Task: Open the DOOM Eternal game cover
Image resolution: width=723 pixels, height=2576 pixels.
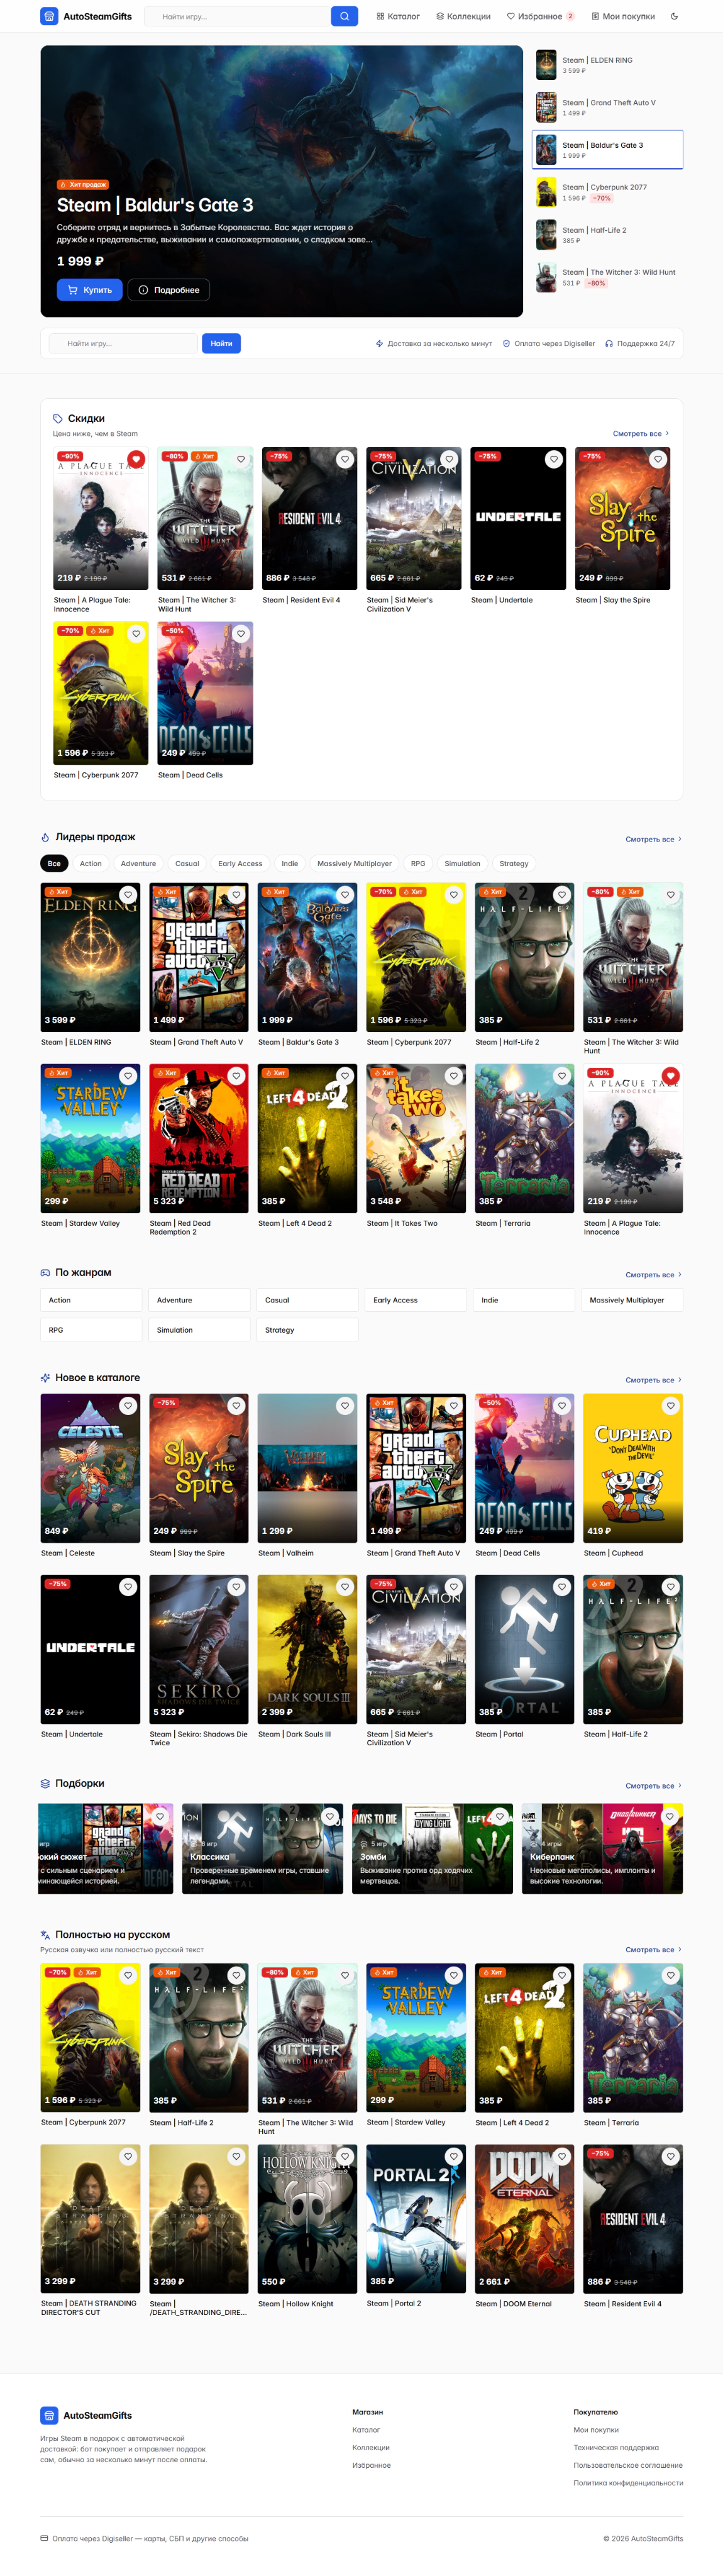Action: [x=524, y=2219]
